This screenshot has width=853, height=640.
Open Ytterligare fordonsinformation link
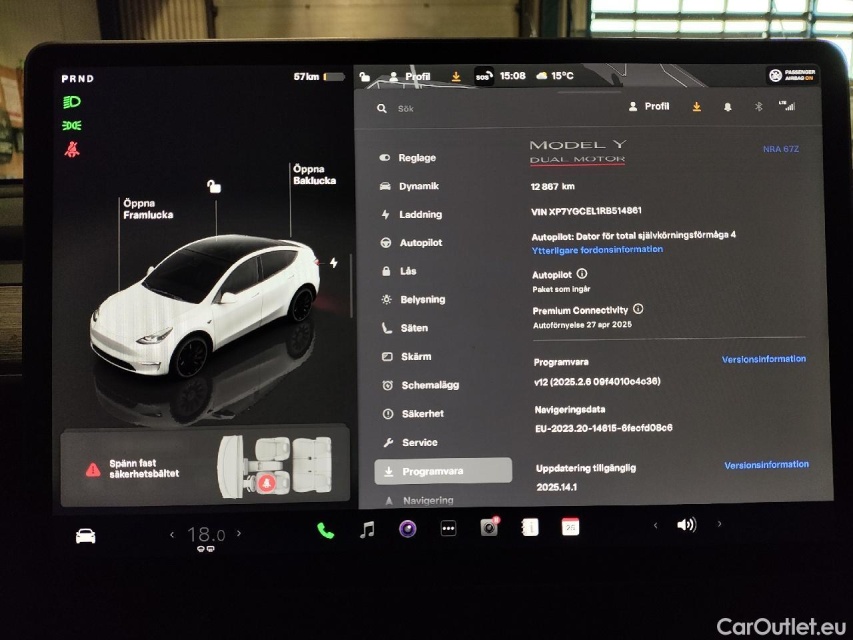click(x=597, y=250)
